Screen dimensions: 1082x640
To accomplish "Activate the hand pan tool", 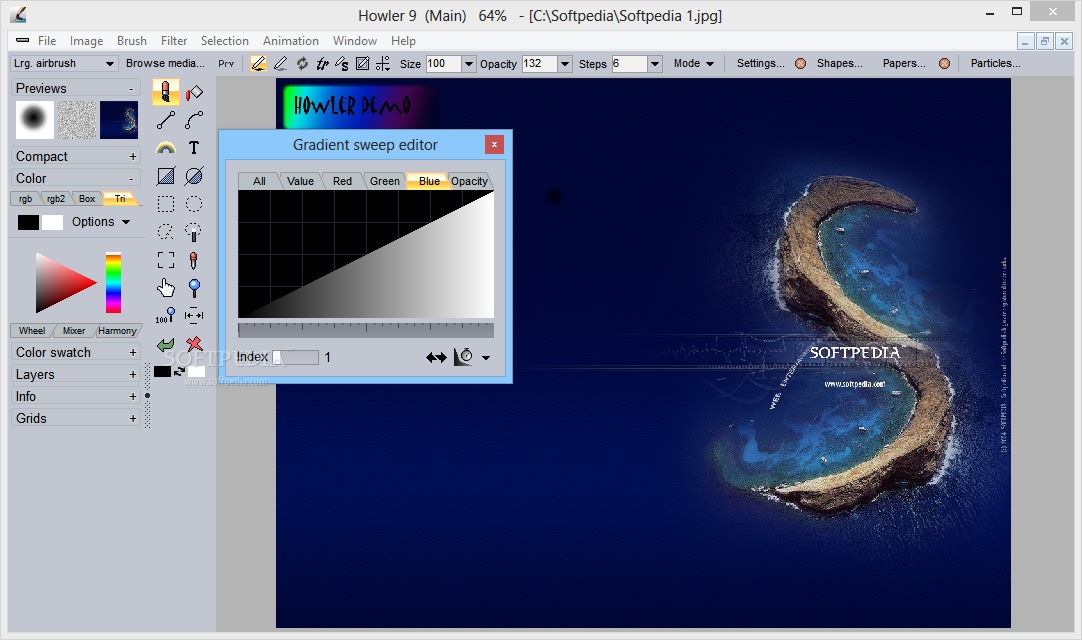I will click(166, 287).
